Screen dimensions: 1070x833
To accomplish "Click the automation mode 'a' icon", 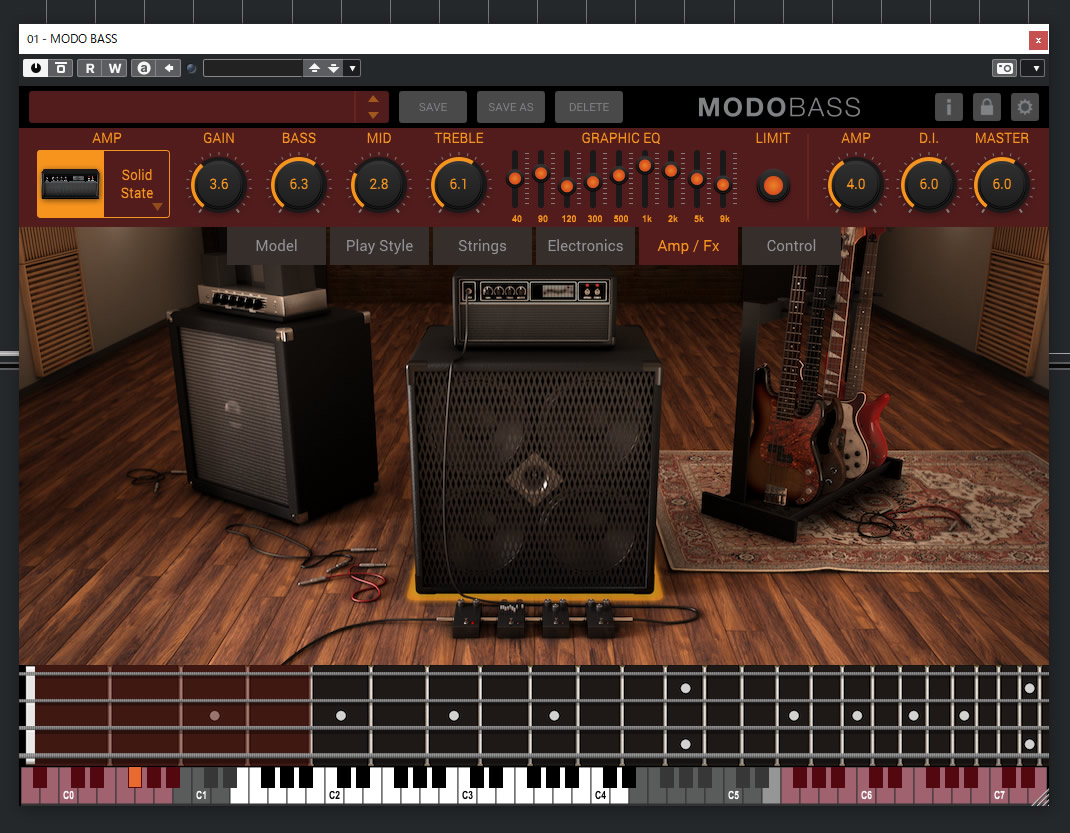I will coord(143,68).
